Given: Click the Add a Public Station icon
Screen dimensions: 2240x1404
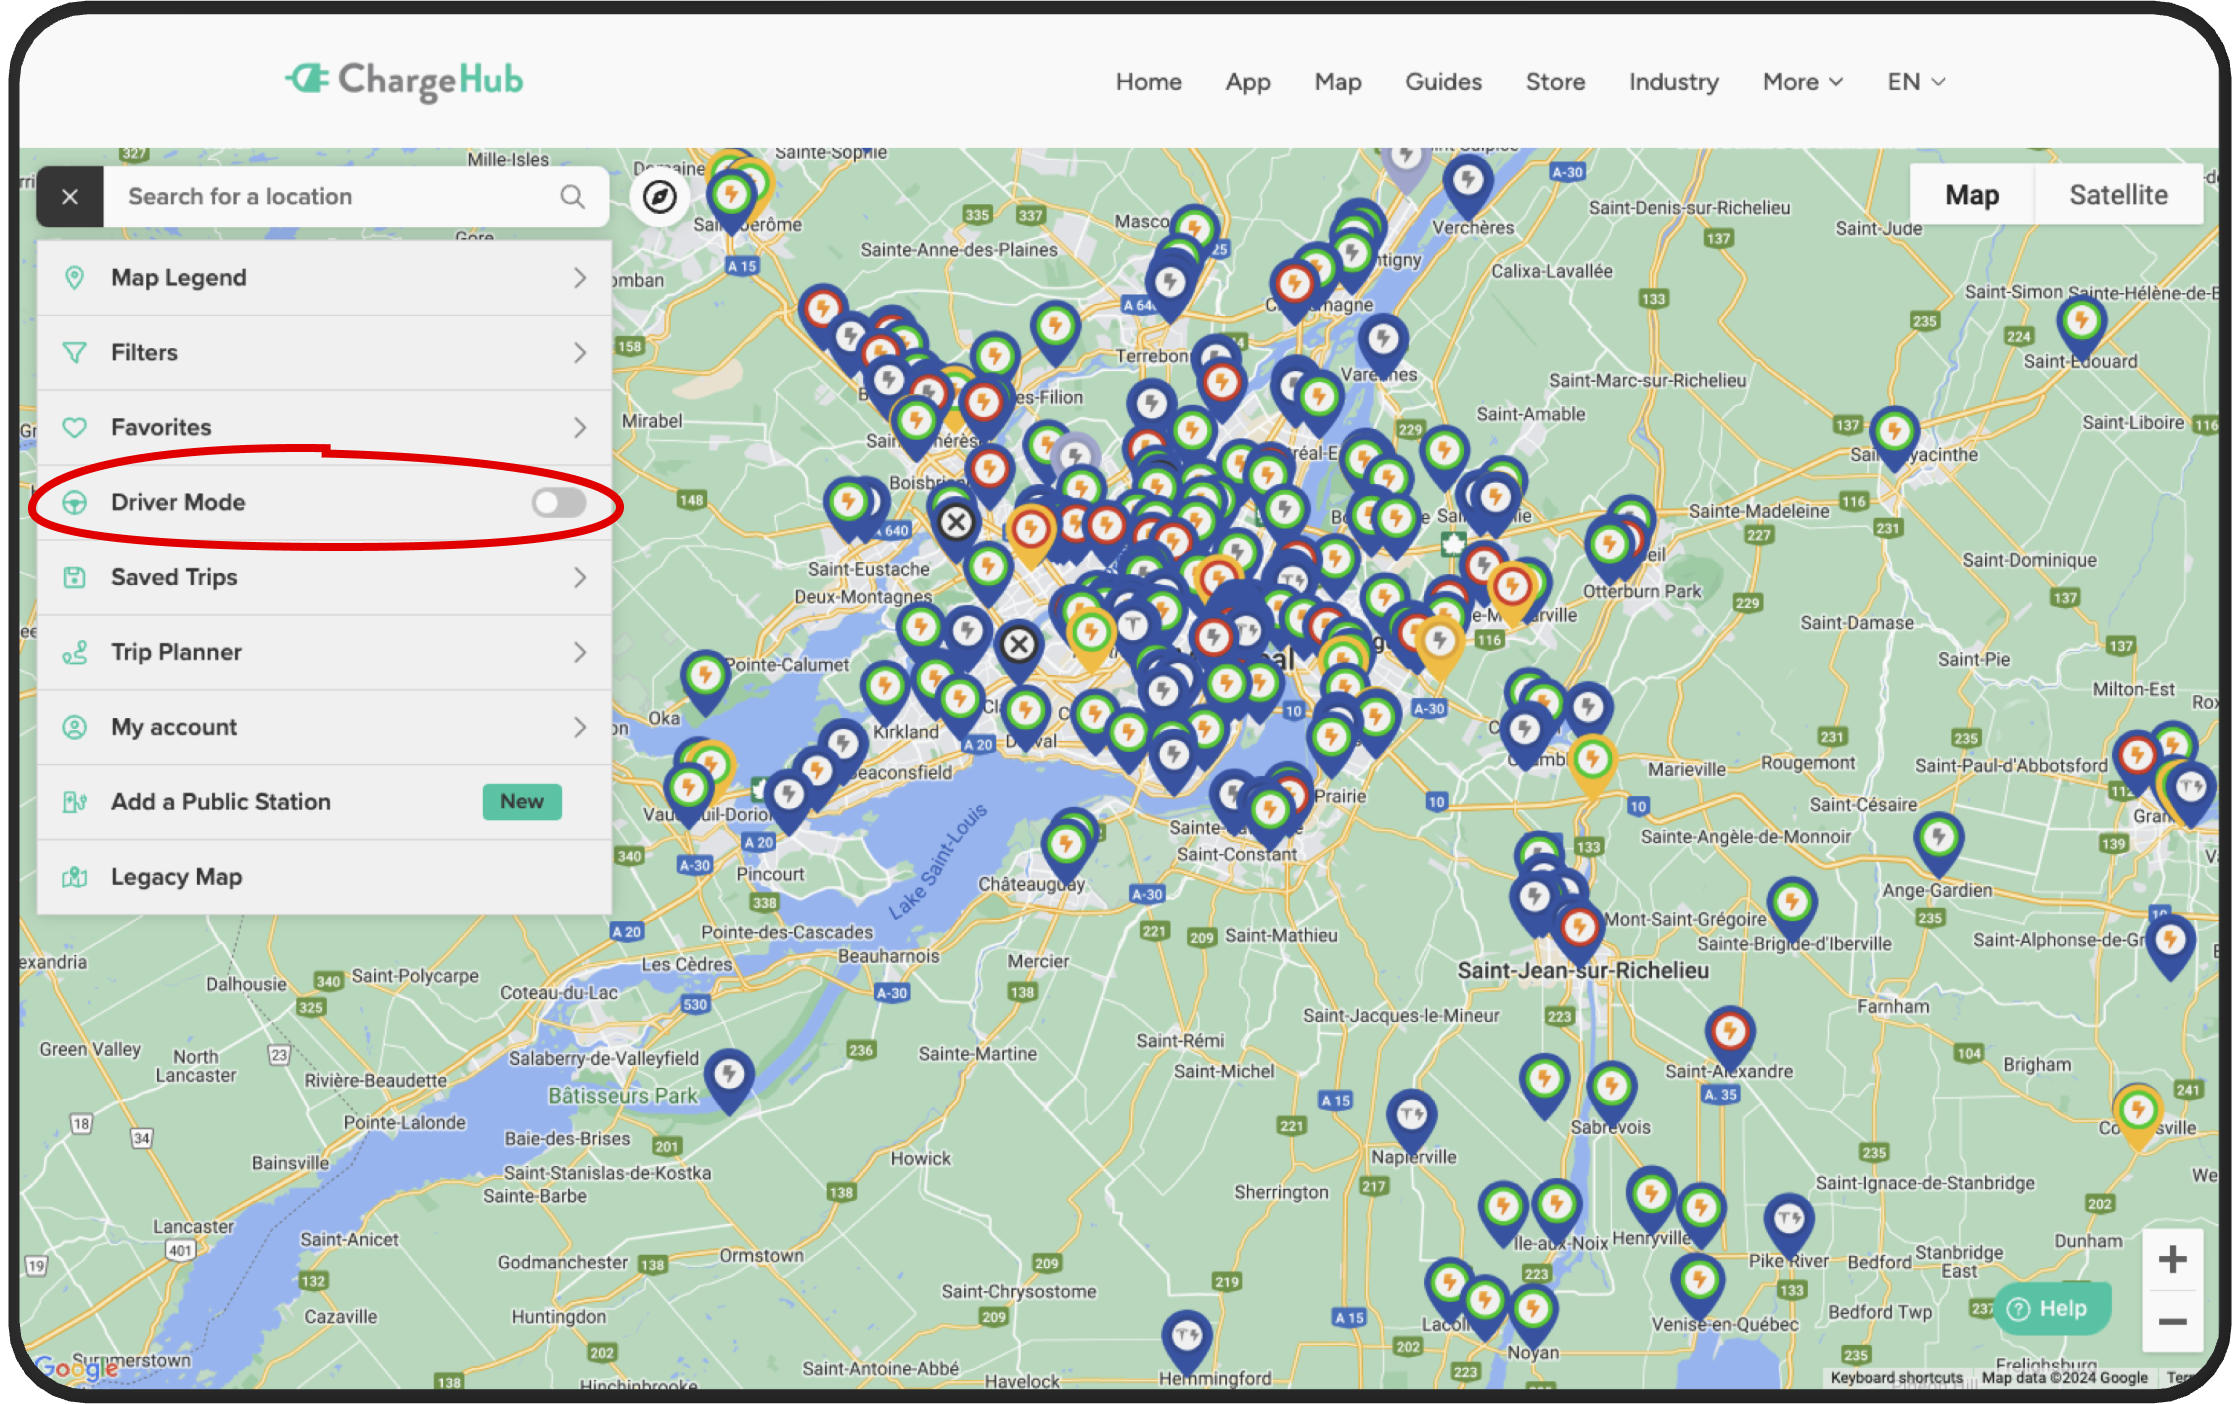Looking at the screenshot, I should coord(75,801).
